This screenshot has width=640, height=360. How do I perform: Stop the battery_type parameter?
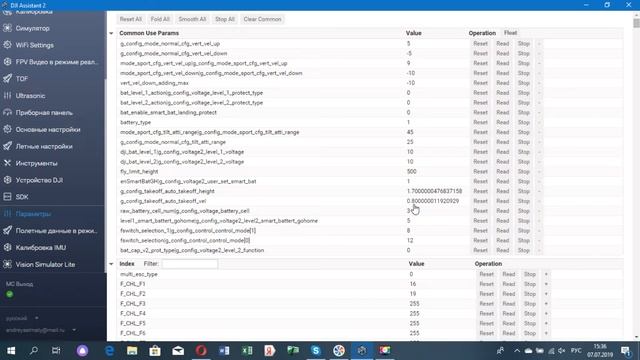coord(524,122)
